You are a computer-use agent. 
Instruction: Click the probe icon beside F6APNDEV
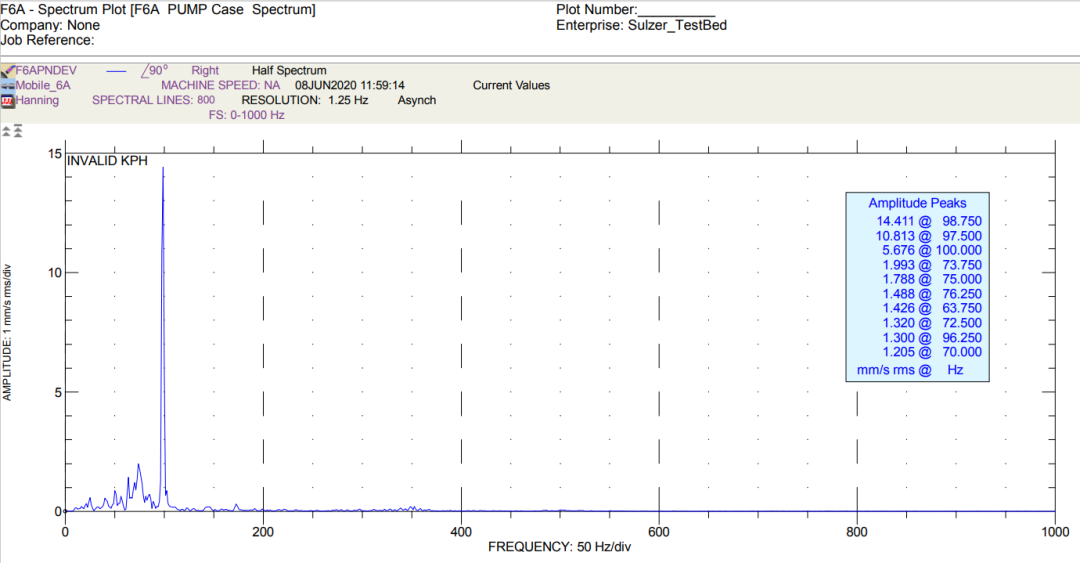[x=8, y=71]
